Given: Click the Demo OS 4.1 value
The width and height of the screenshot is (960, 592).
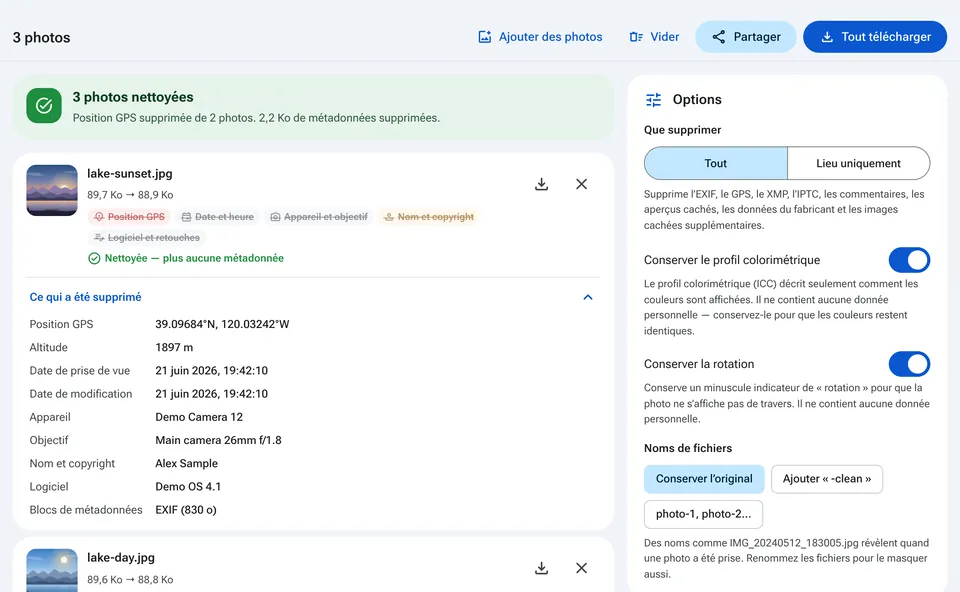Looking at the screenshot, I should [188, 487].
